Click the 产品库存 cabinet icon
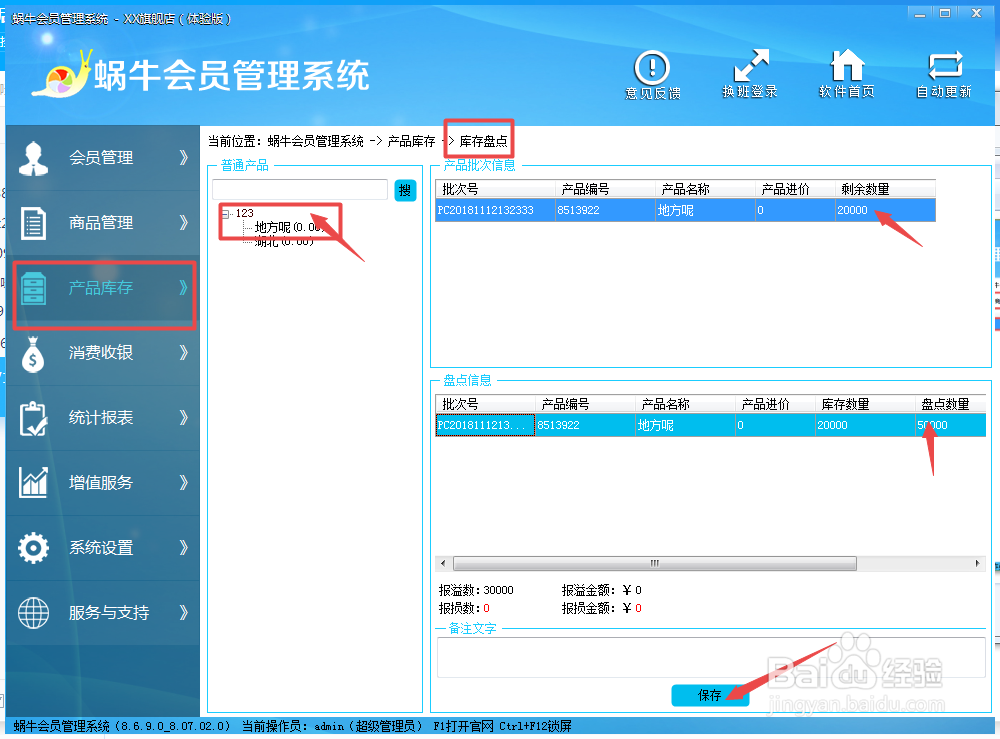1000x739 pixels. click(x=33, y=288)
